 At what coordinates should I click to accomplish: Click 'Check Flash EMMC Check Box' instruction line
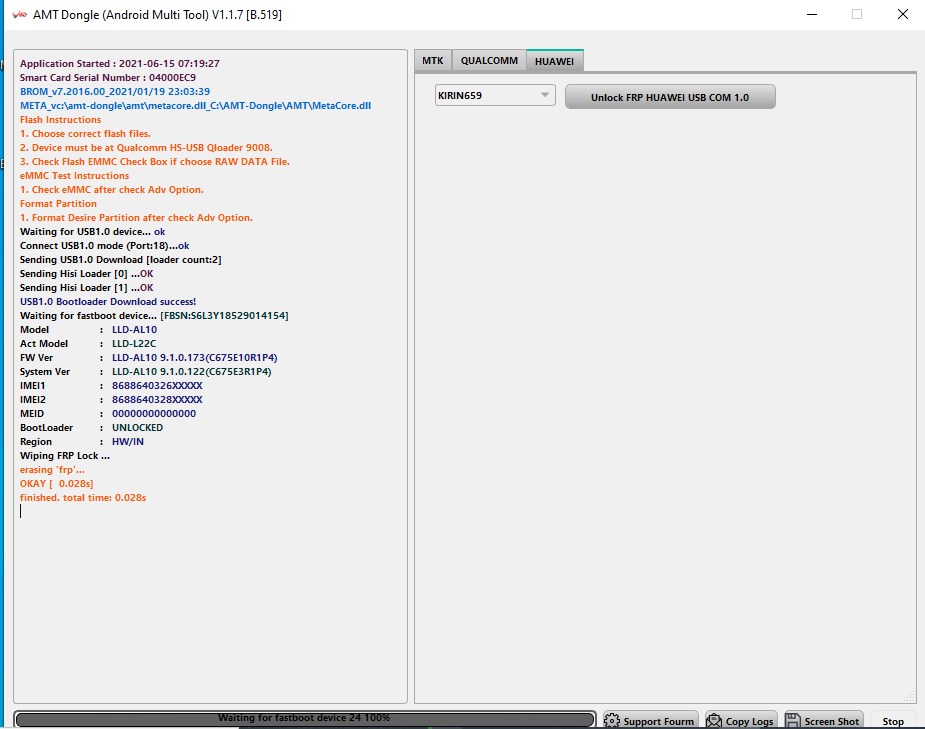click(x=155, y=162)
